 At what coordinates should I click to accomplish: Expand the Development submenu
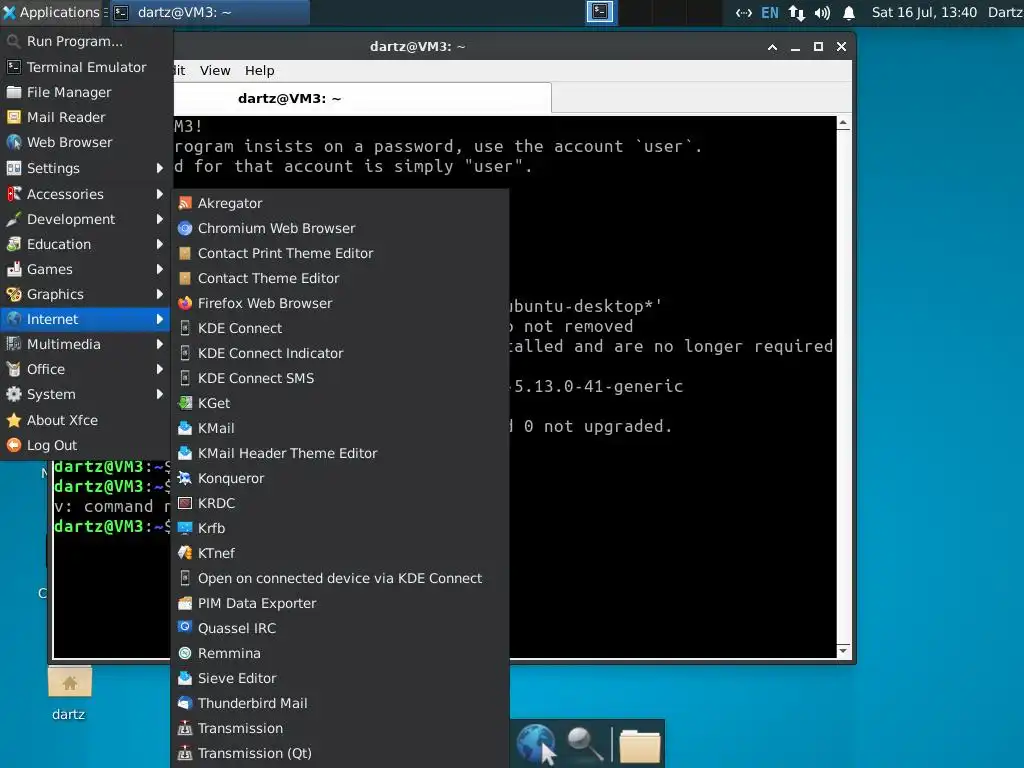click(85, 219)
